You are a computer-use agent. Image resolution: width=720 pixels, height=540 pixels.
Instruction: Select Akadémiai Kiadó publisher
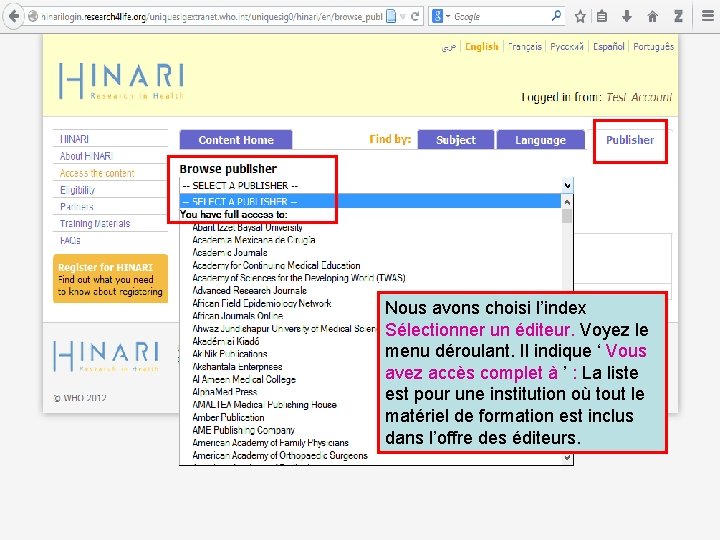[x=225, y=341]
